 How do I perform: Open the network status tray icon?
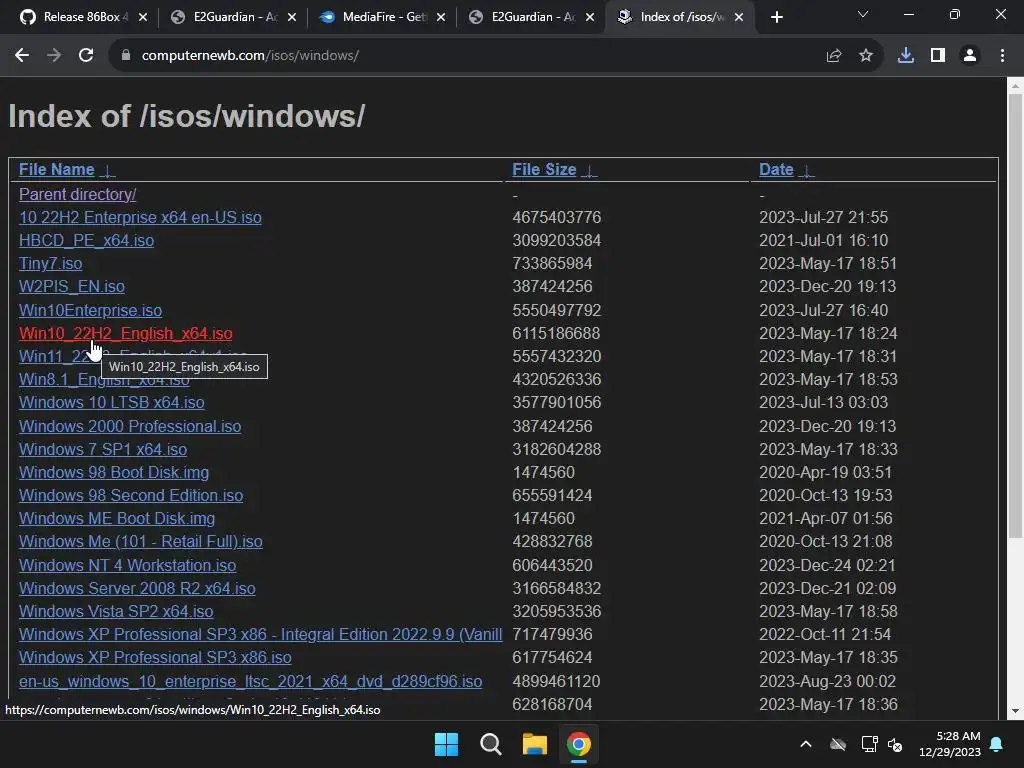coord(869,744)
